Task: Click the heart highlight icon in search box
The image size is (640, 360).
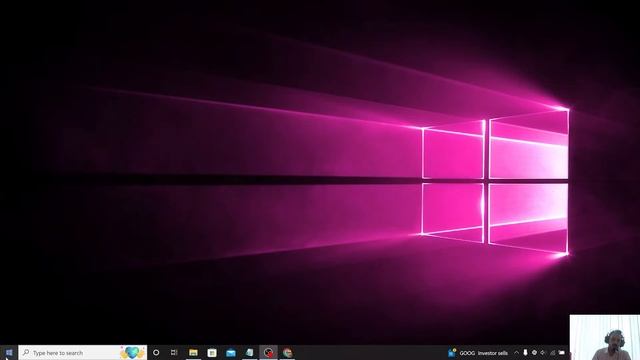Action: tap(132, 353)
